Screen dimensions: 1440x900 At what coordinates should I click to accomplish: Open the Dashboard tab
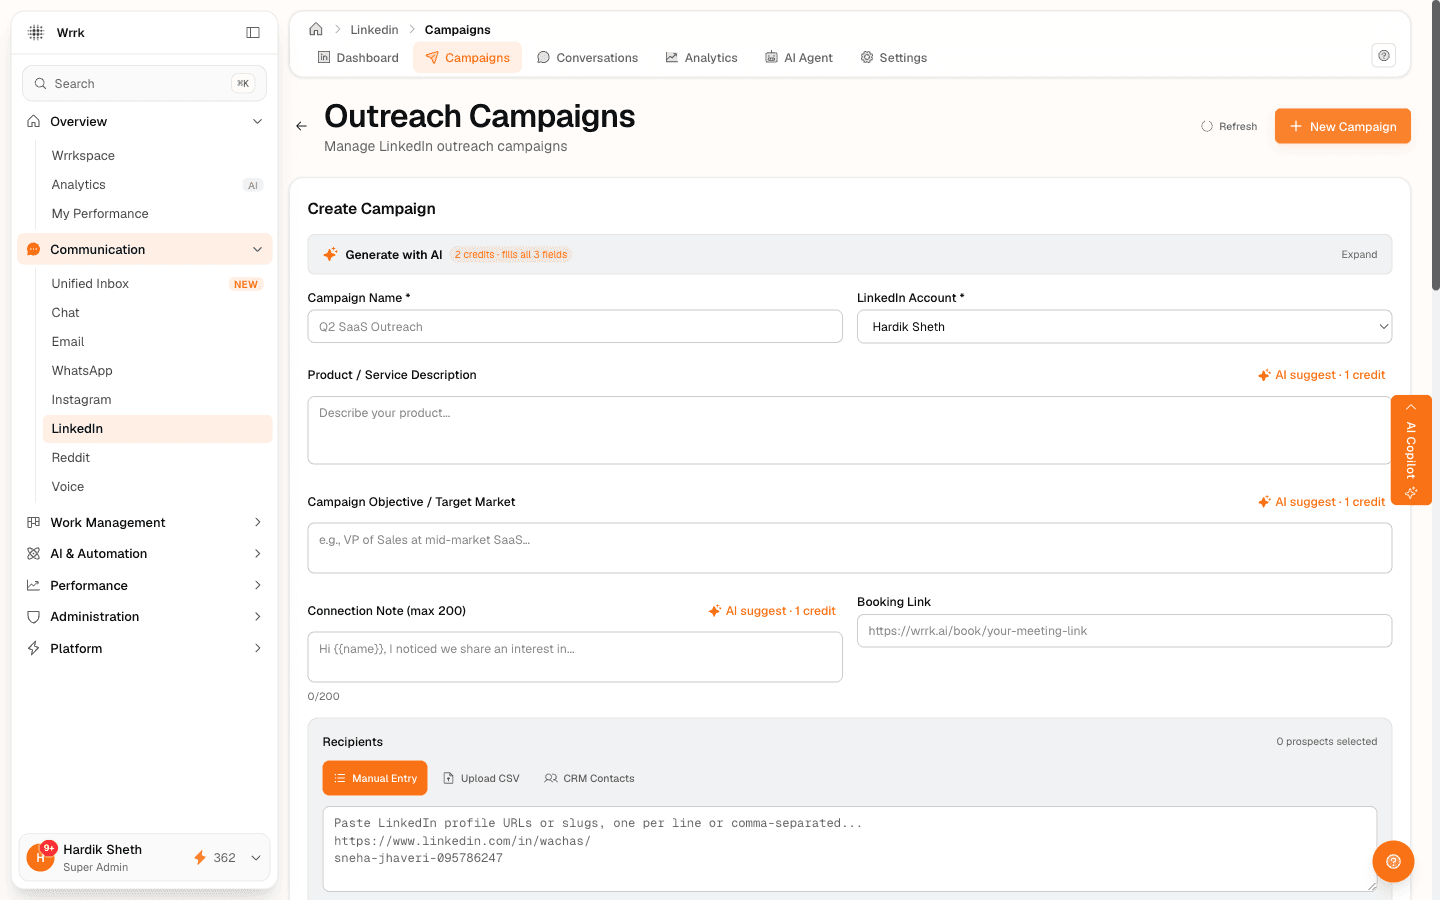pos(358,58)
